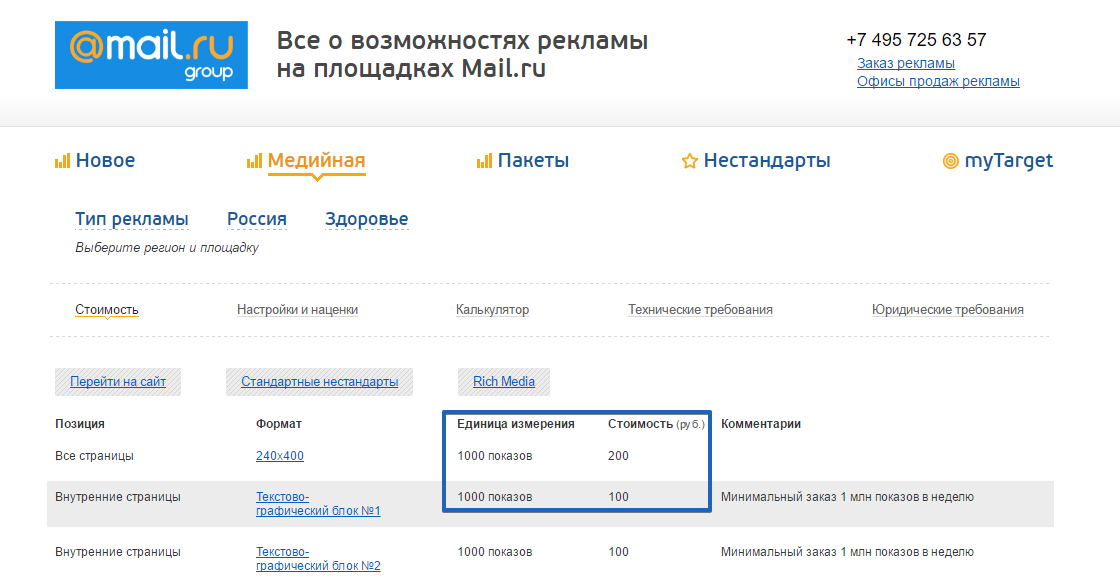Image resolution: width=1120 pixels, height=580 pixels.
Task: Open the Пакеты section
Action: pyautogui.click(x=534, y=161)
